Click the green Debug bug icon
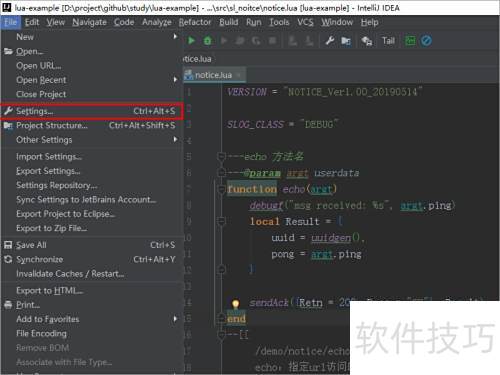 click(207, 41)
